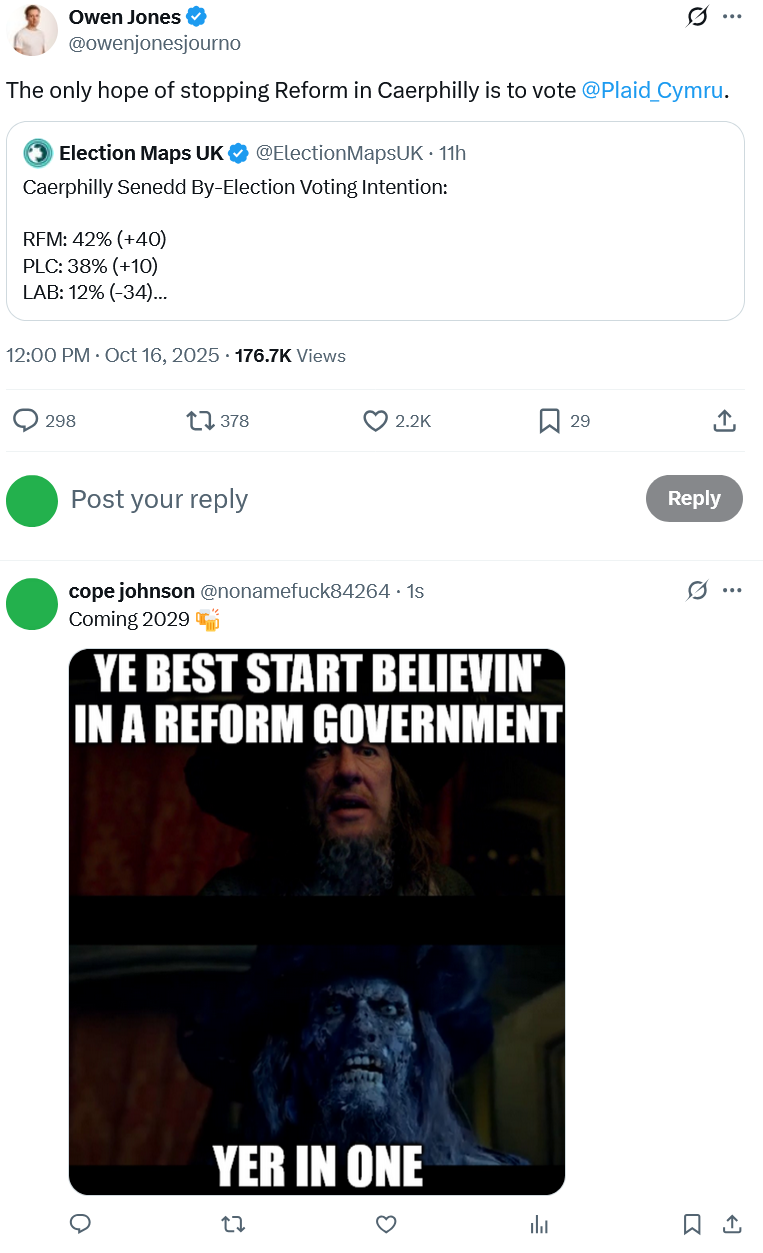This screenshot has width=763, height=1253.
Task: Reply to cope johnson's comment
Action: [82, 1224]
